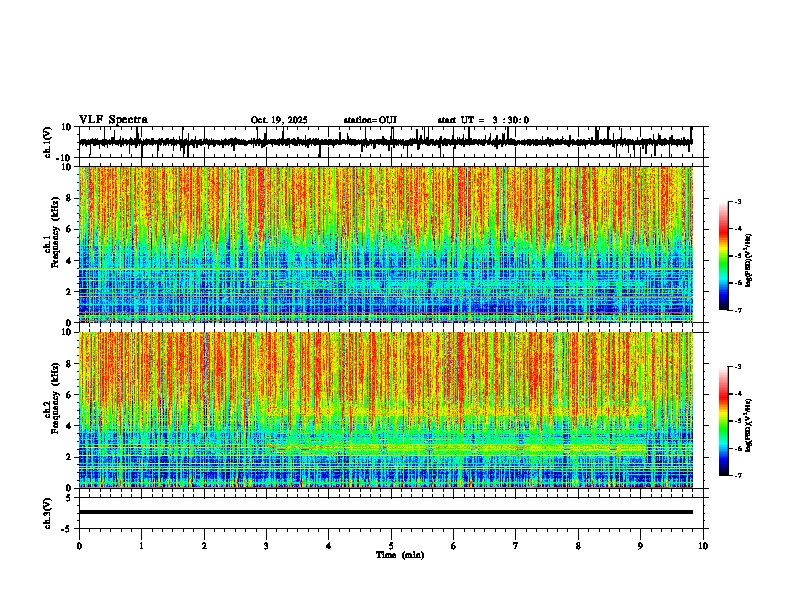792x612 pixels.
Task: Click the 'ch.1(V)' axis label
Action: (x=48, y=142)
